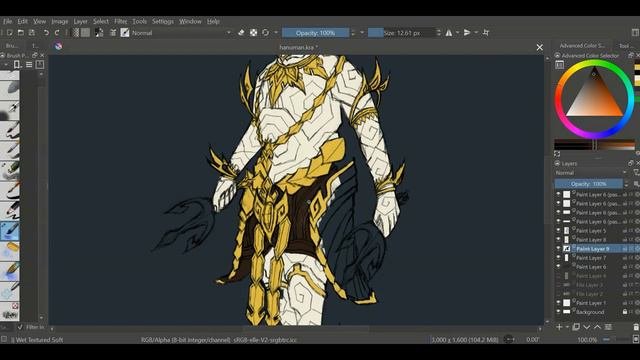640x360 pixels.
Task: Select the highlighted wet textured brush preset
Action: 10,231
